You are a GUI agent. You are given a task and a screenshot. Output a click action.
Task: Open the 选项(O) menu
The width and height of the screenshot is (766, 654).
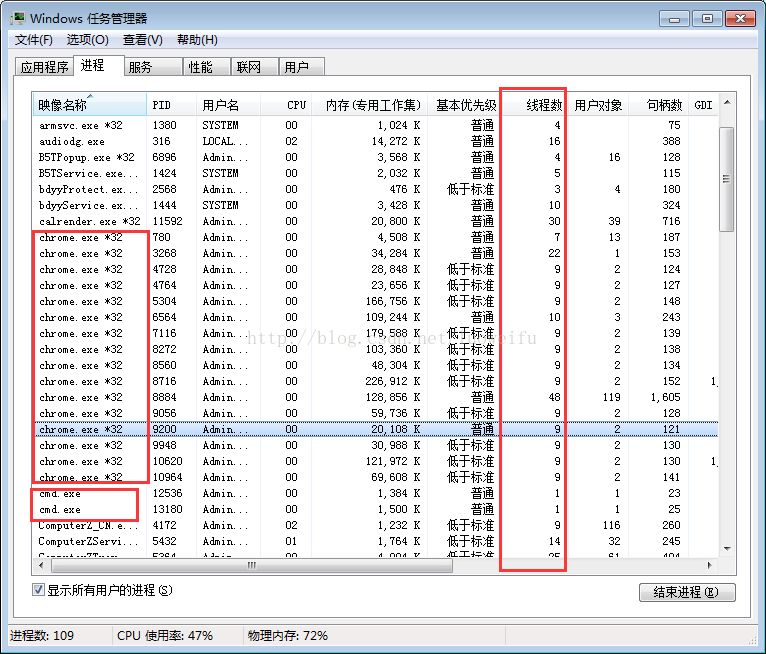point(88,40)
